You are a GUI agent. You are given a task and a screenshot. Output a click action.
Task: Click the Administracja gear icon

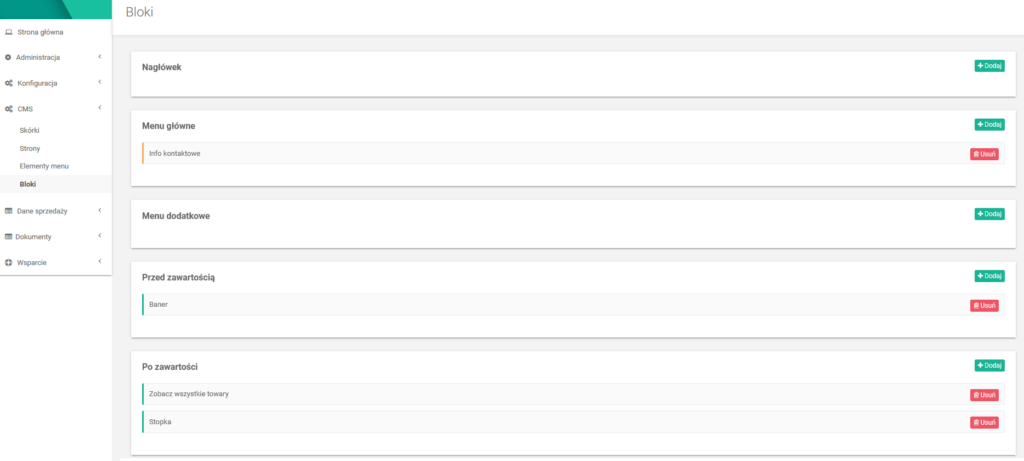coord(8,57)
